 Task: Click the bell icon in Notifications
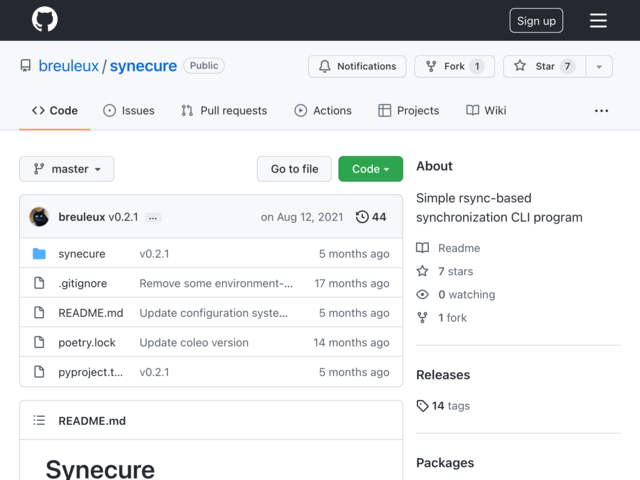click(x=324, y=66)
